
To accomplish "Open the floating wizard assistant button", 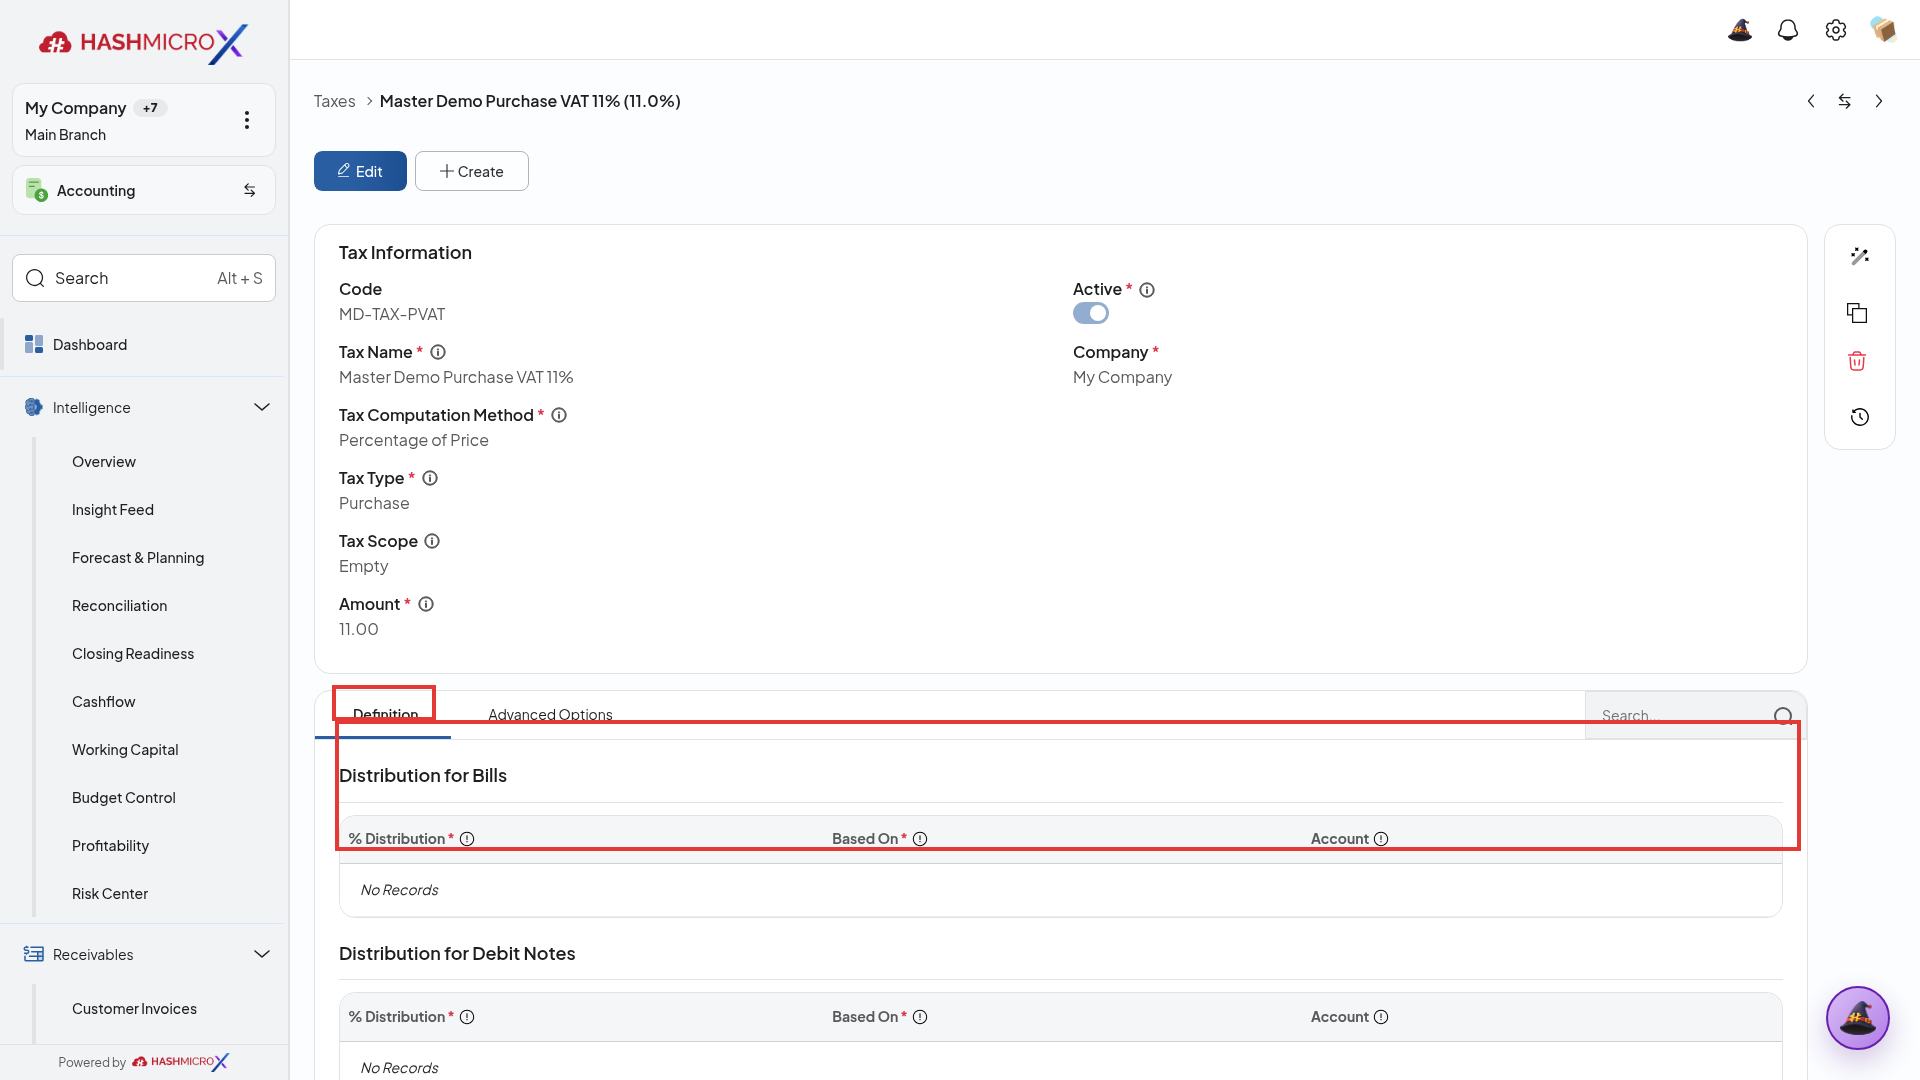I will 1858,1018.
